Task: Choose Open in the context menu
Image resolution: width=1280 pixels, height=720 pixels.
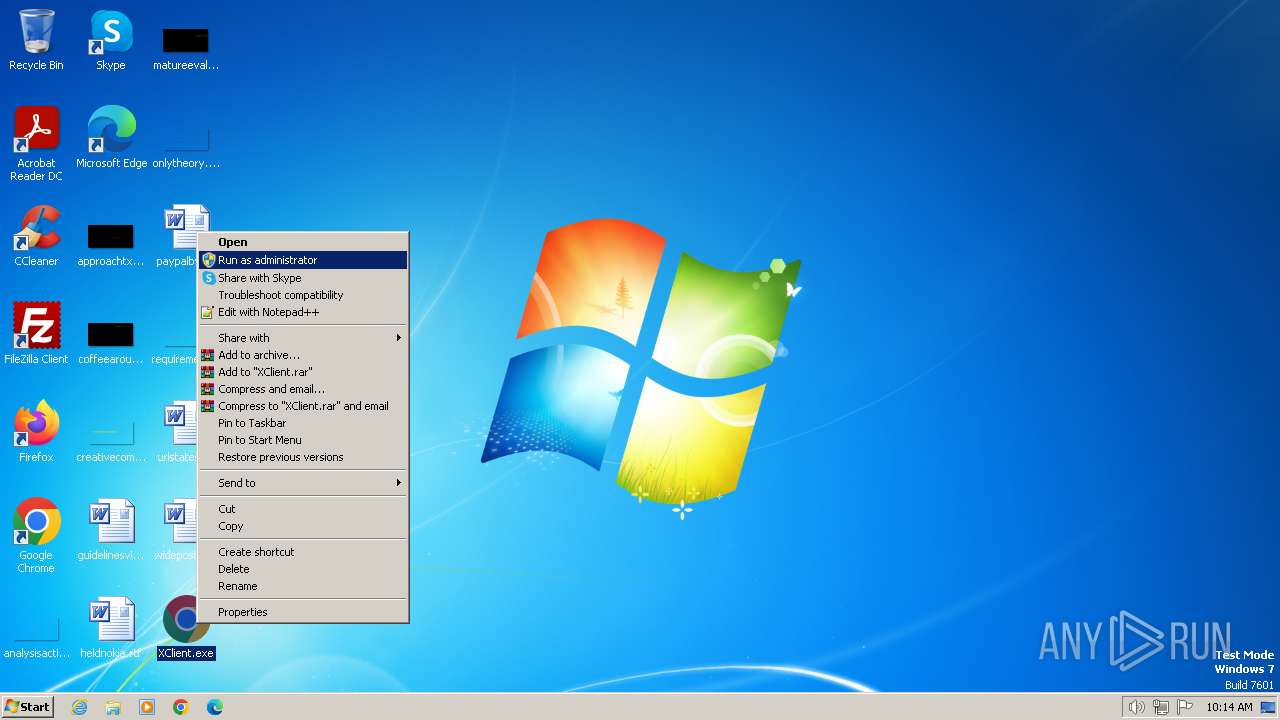Action: pyautogui.click(x=303, y=242)
